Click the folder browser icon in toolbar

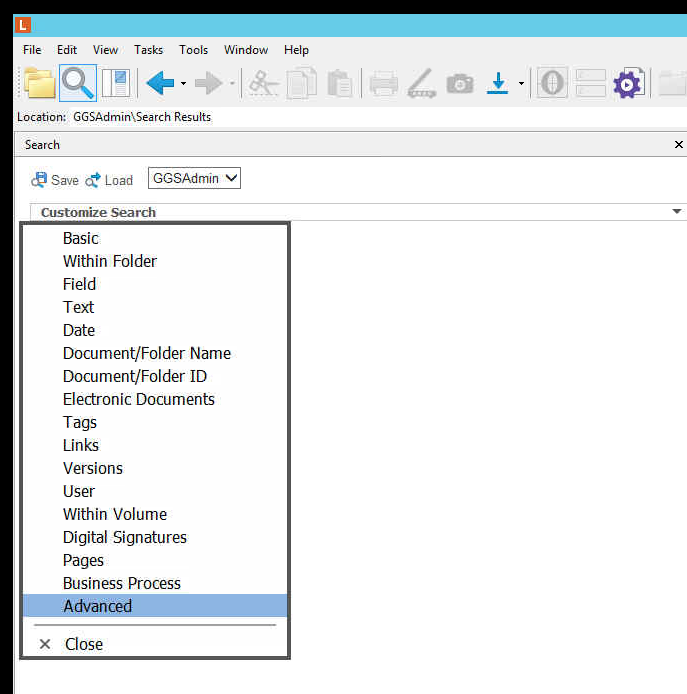pyautogui.click(x=39, y=83)
